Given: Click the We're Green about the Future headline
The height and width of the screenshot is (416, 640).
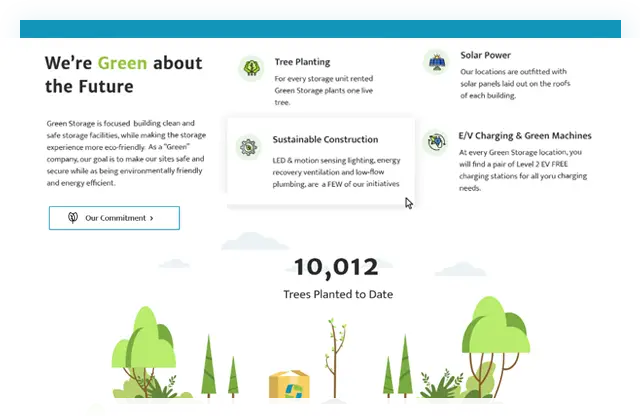Looking at the screenshot, I should [x=124, y=75].
